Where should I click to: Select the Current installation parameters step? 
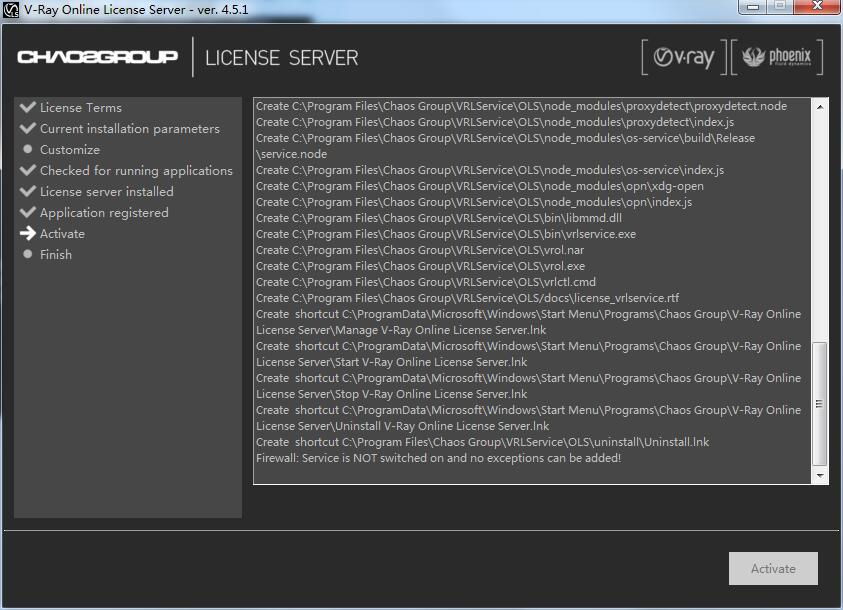[x=129, y=129]
